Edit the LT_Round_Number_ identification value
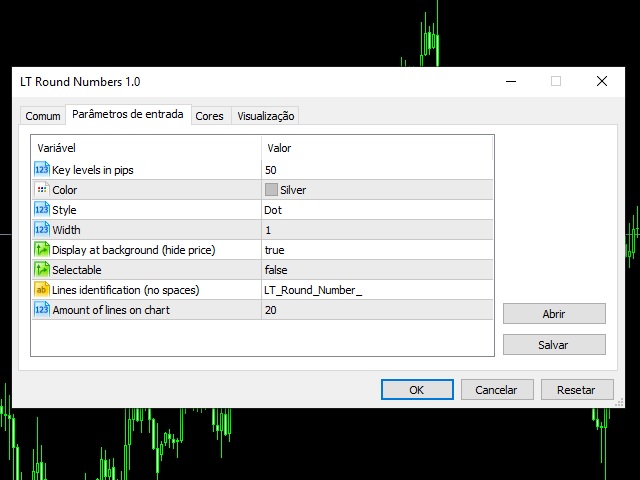Screen dimensions: 640x480 (377, 290)
